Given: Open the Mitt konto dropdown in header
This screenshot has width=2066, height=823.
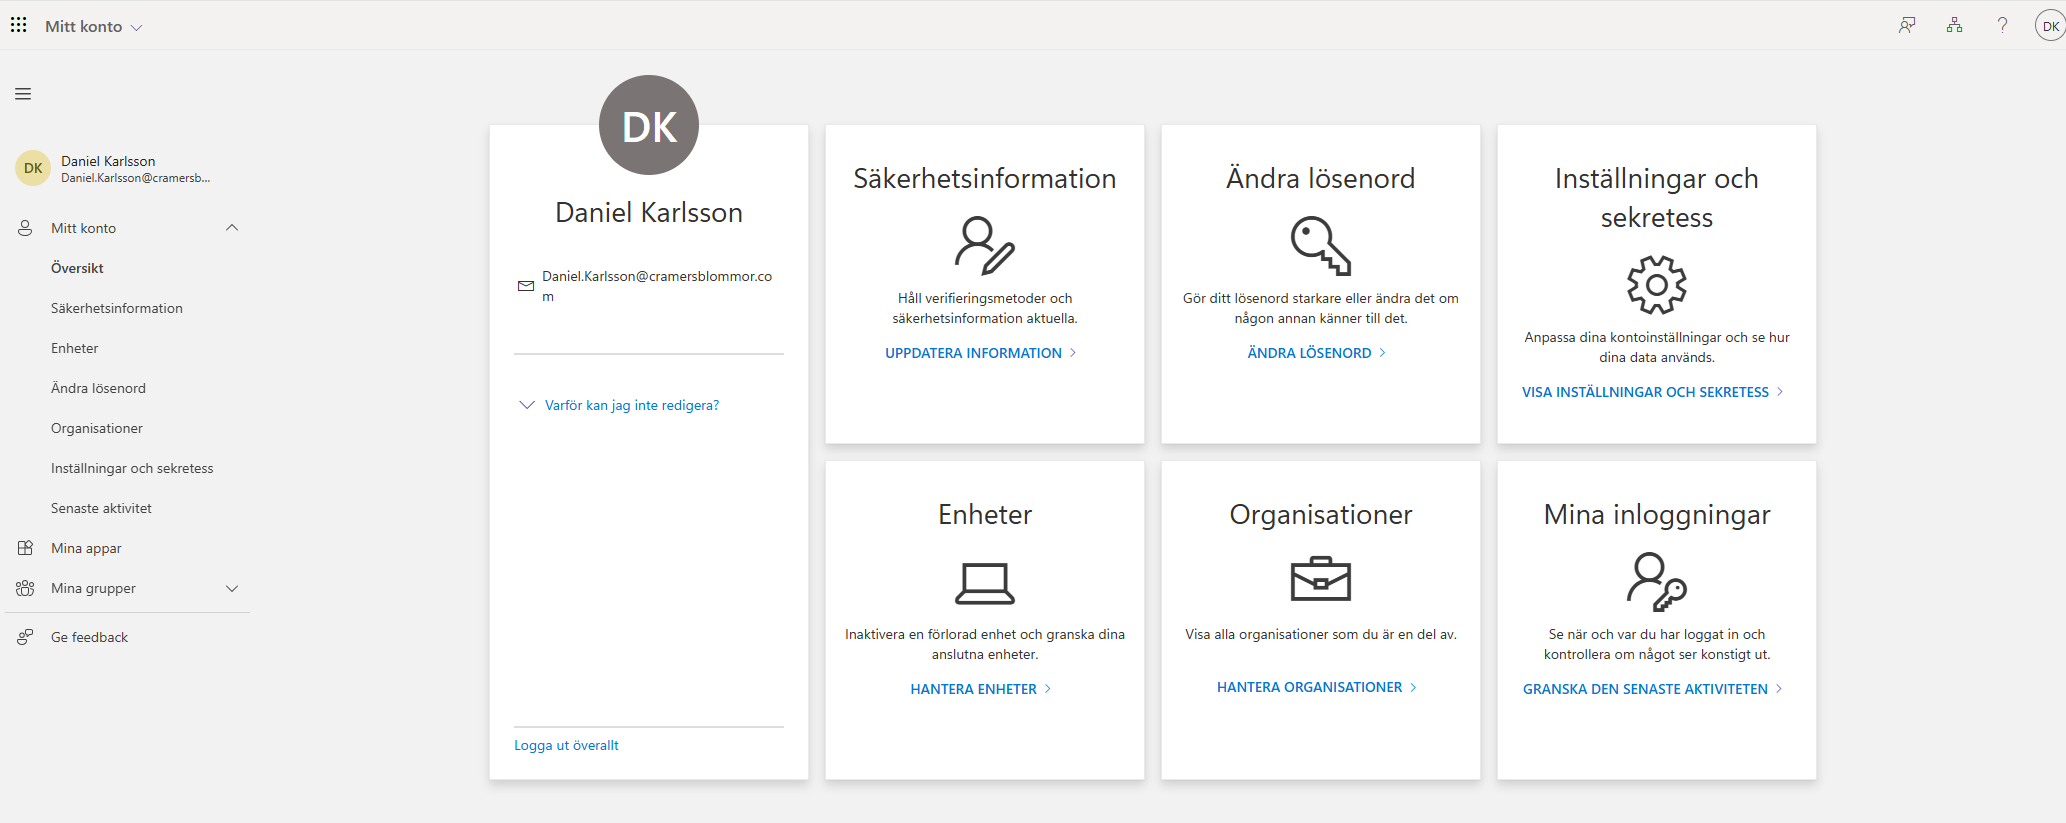Looking at the screenshot, I should click(94, 27).
